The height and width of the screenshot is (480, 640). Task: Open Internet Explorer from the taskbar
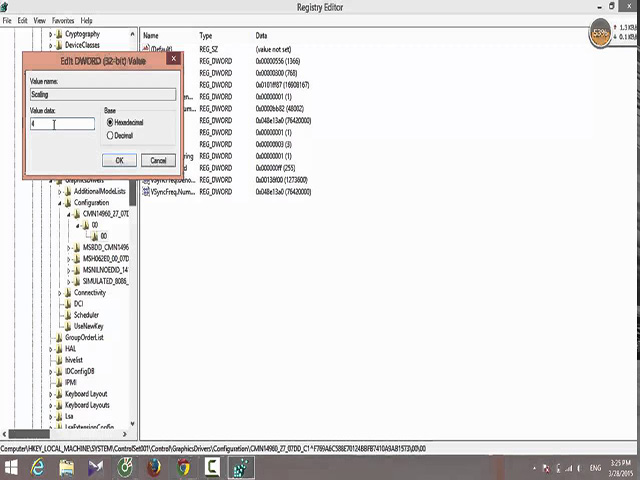click(x=38, y=467)
